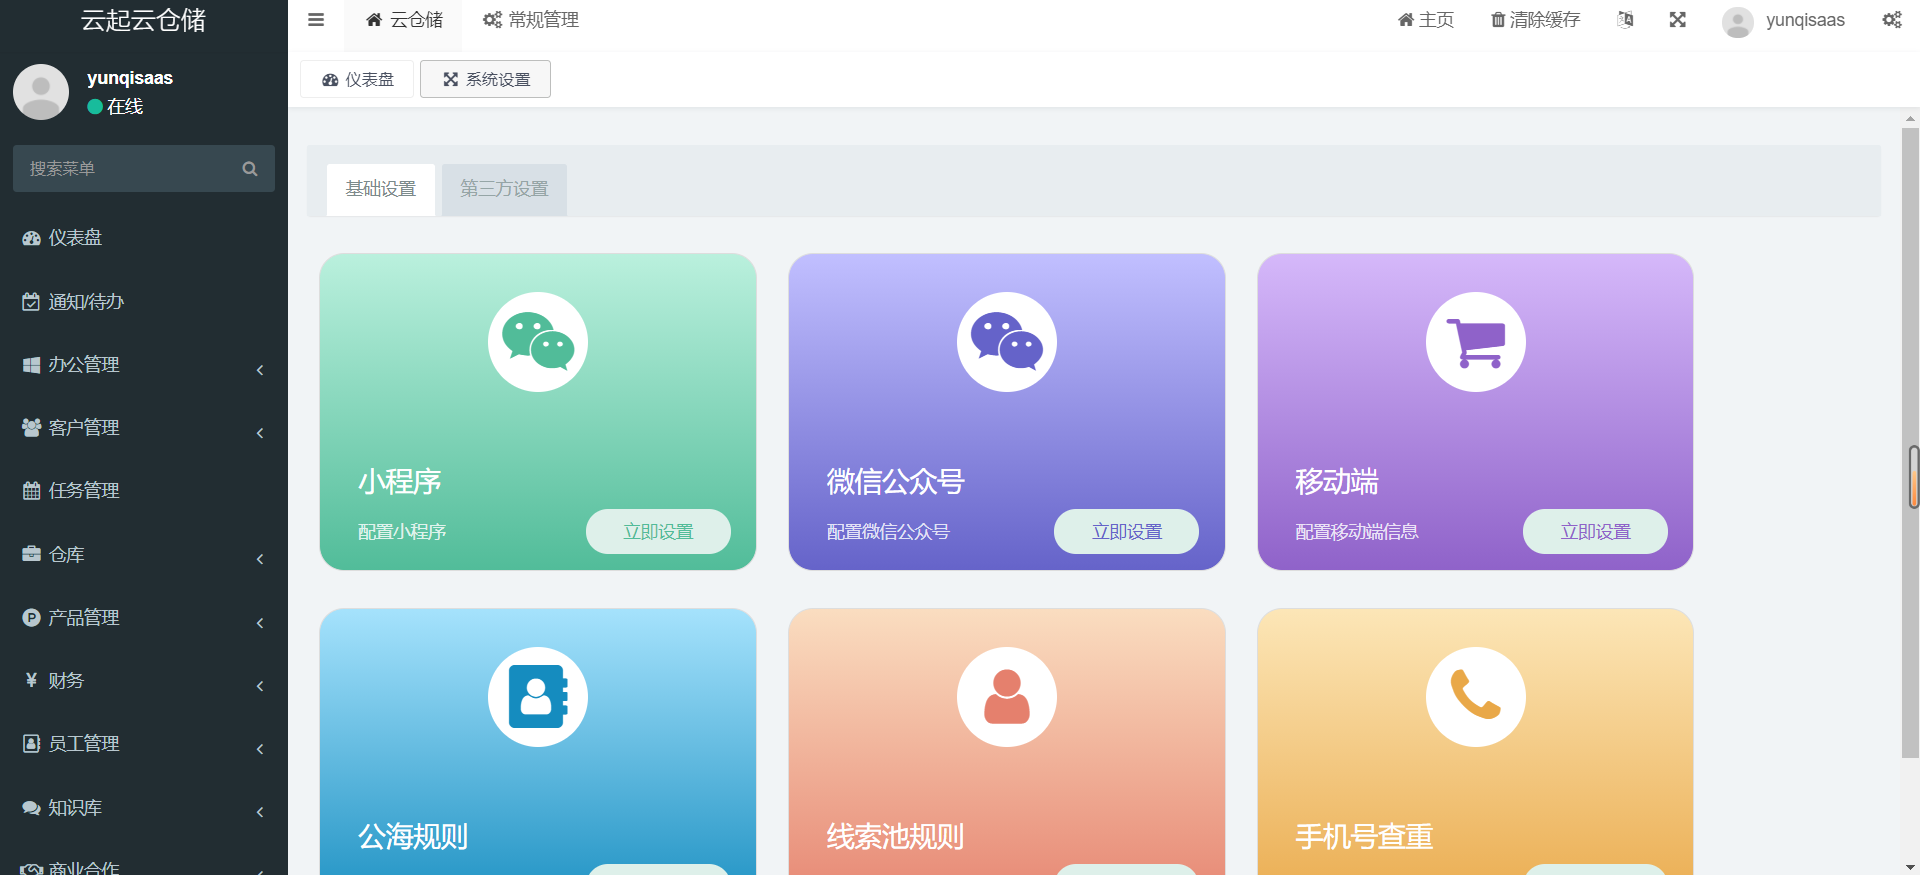Screen dimensions: 1920x875
Task: Open the 云仓储 top tab
Action: click(x=403, y=20)
